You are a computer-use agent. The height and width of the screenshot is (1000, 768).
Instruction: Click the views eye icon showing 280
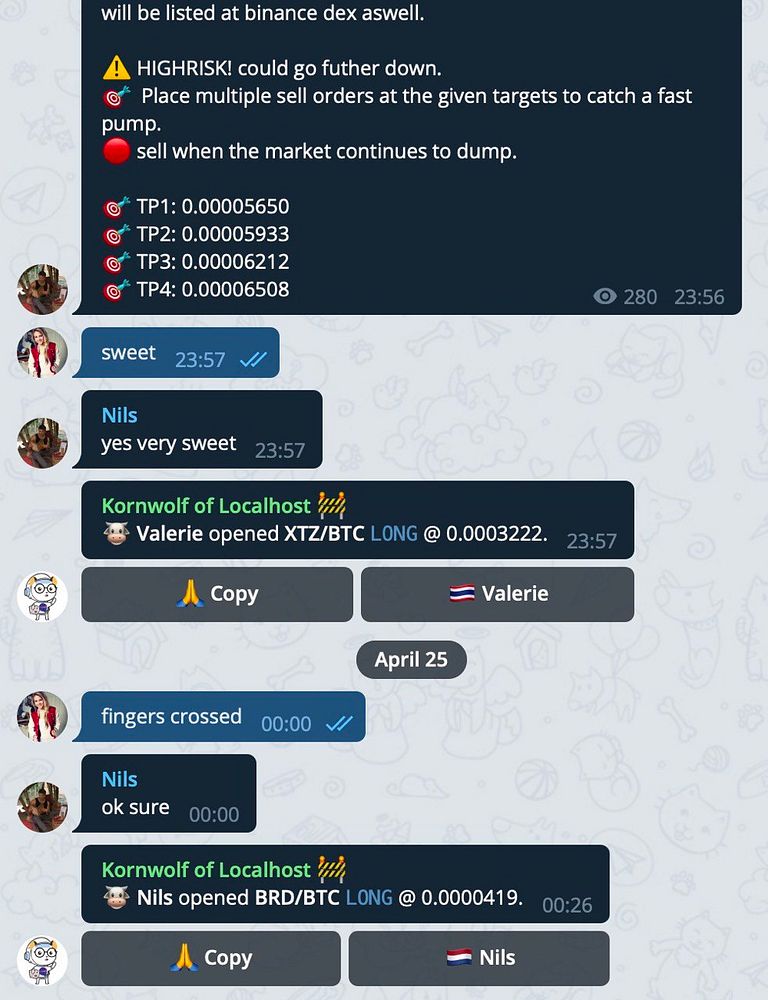pyautogui.click(x=605, y=297)
